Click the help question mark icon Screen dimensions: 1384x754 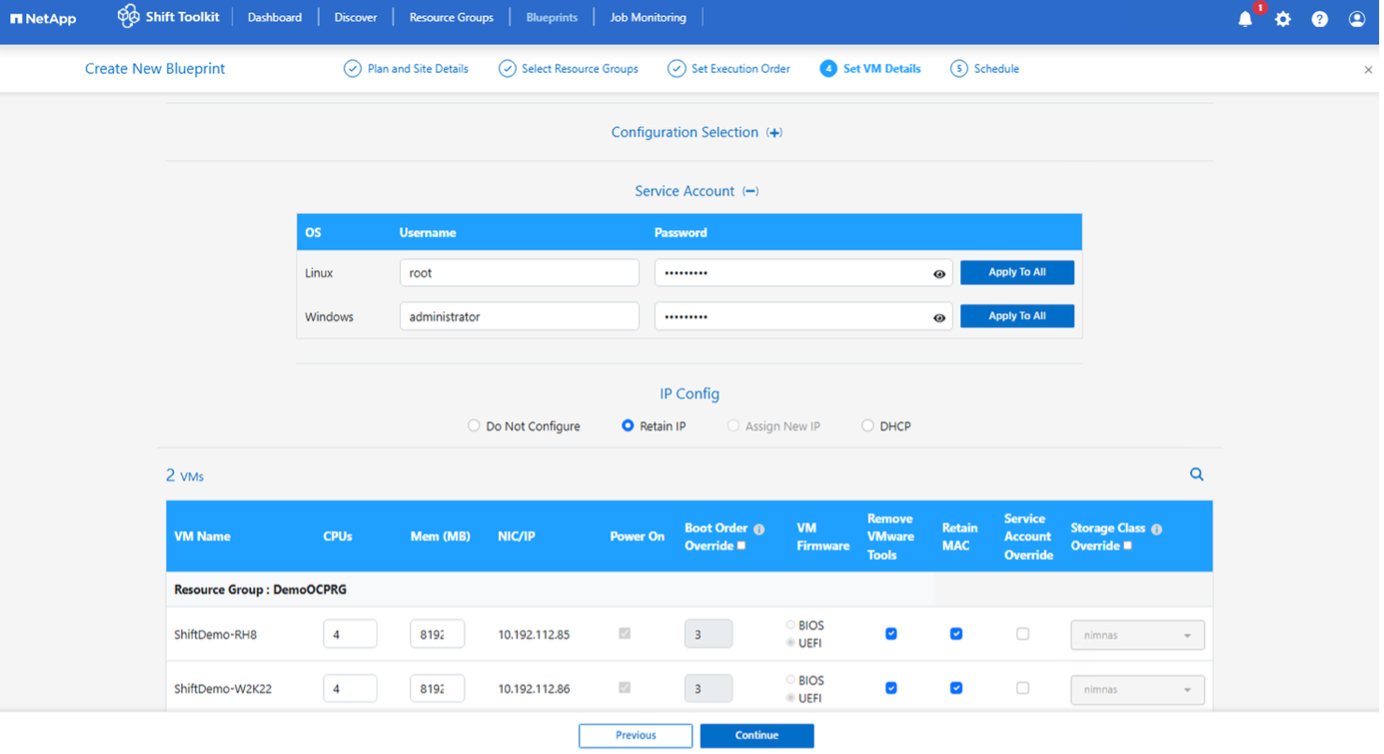tap(1320, 19)
